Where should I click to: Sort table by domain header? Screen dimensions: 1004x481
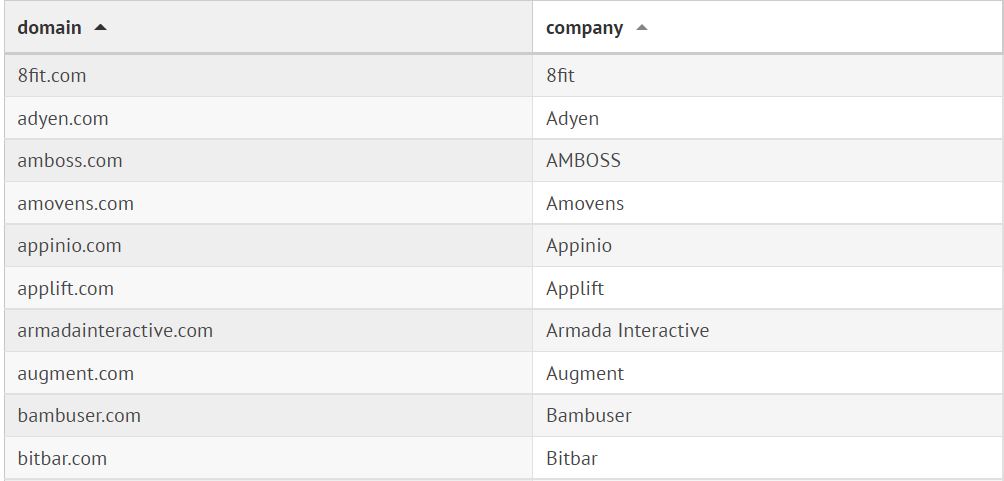coord(50,28)
